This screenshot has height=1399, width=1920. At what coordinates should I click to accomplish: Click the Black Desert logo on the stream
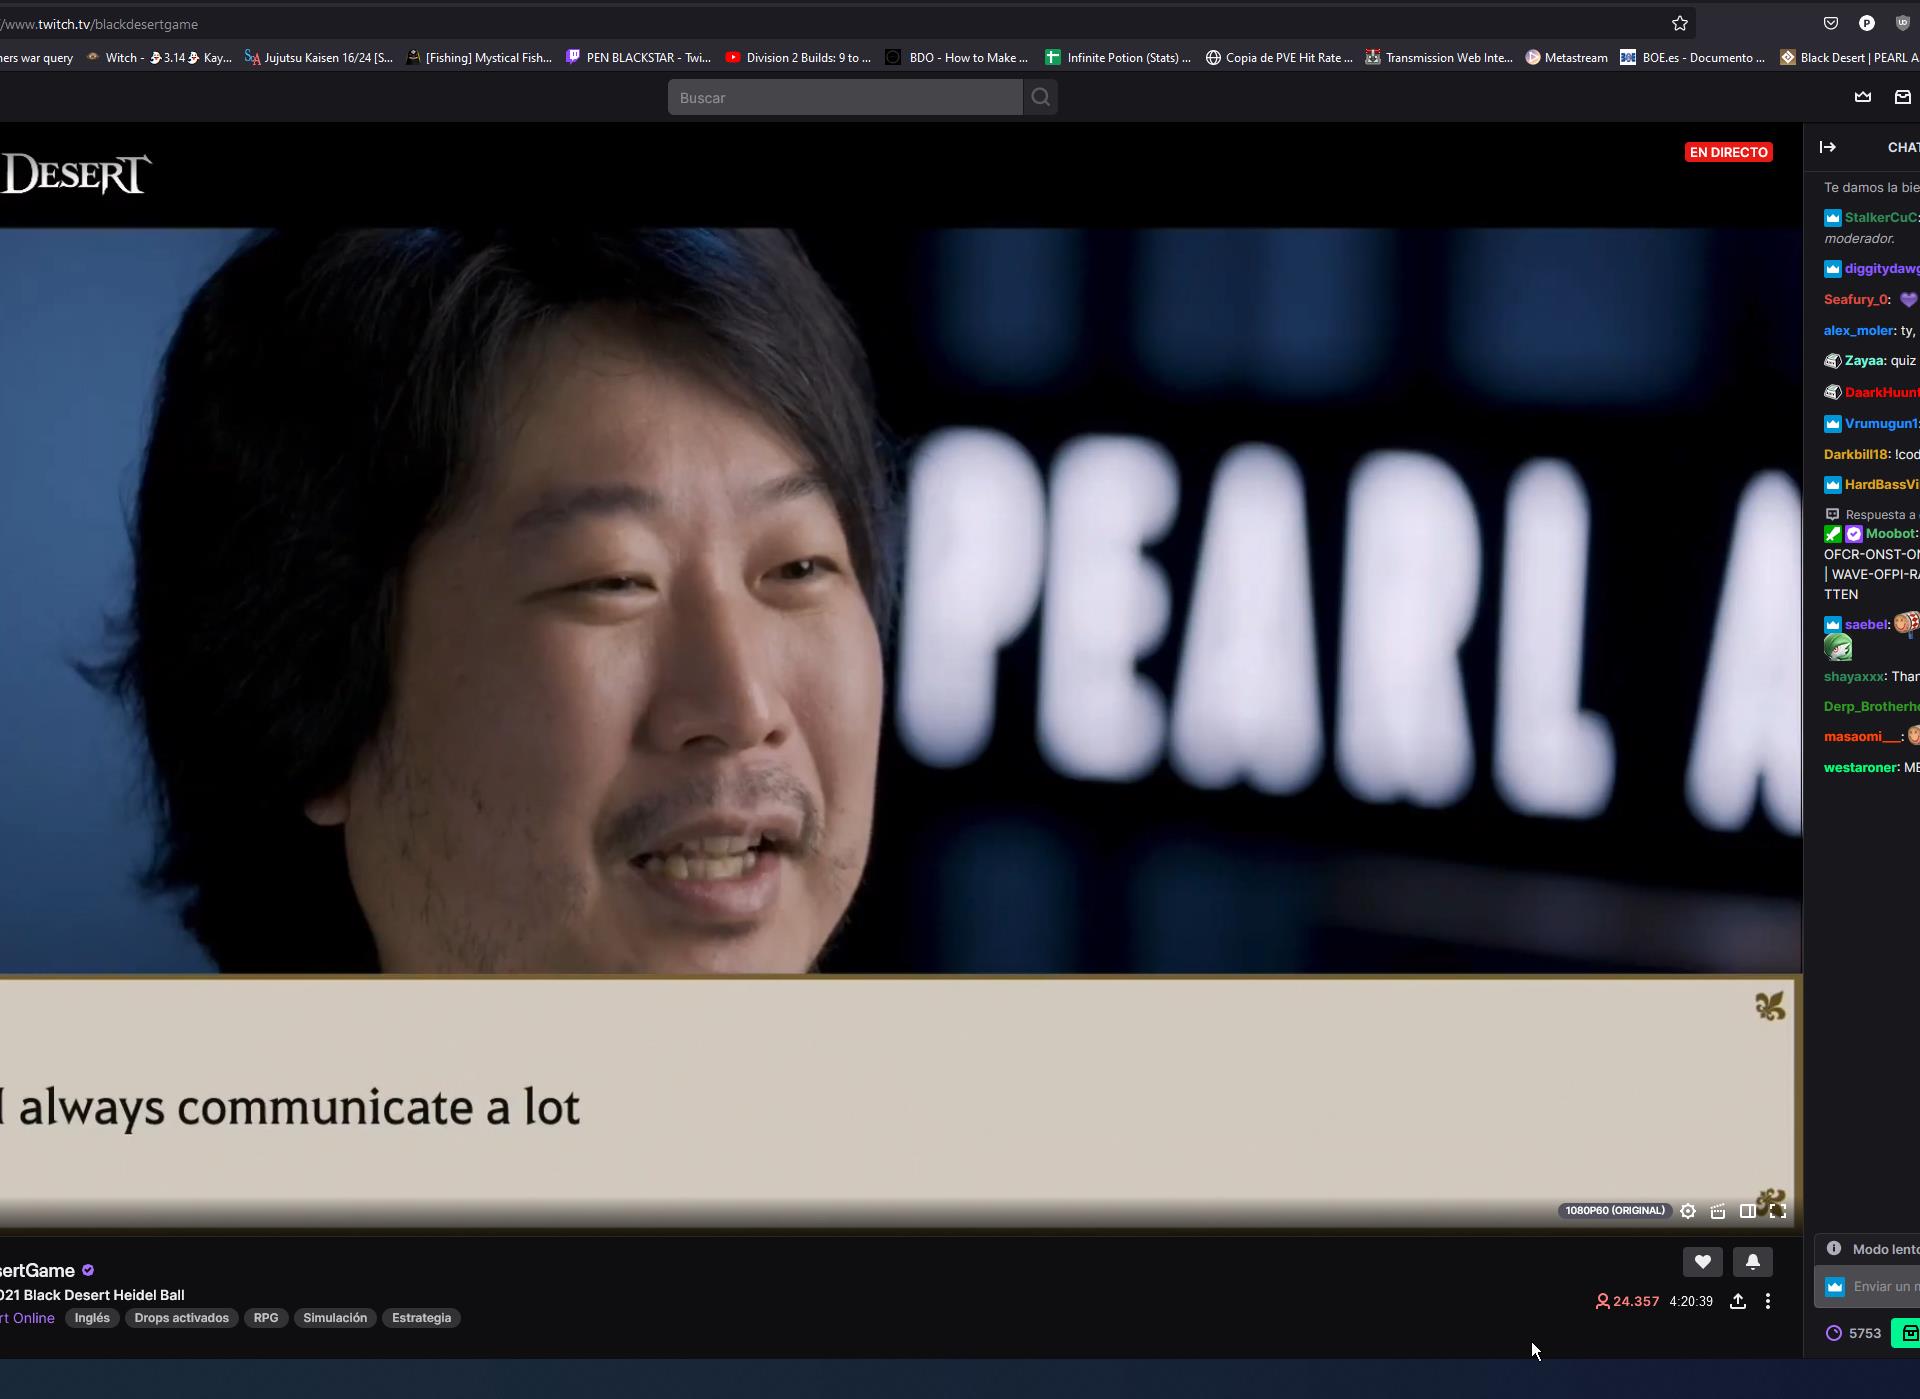pos(76,174)
